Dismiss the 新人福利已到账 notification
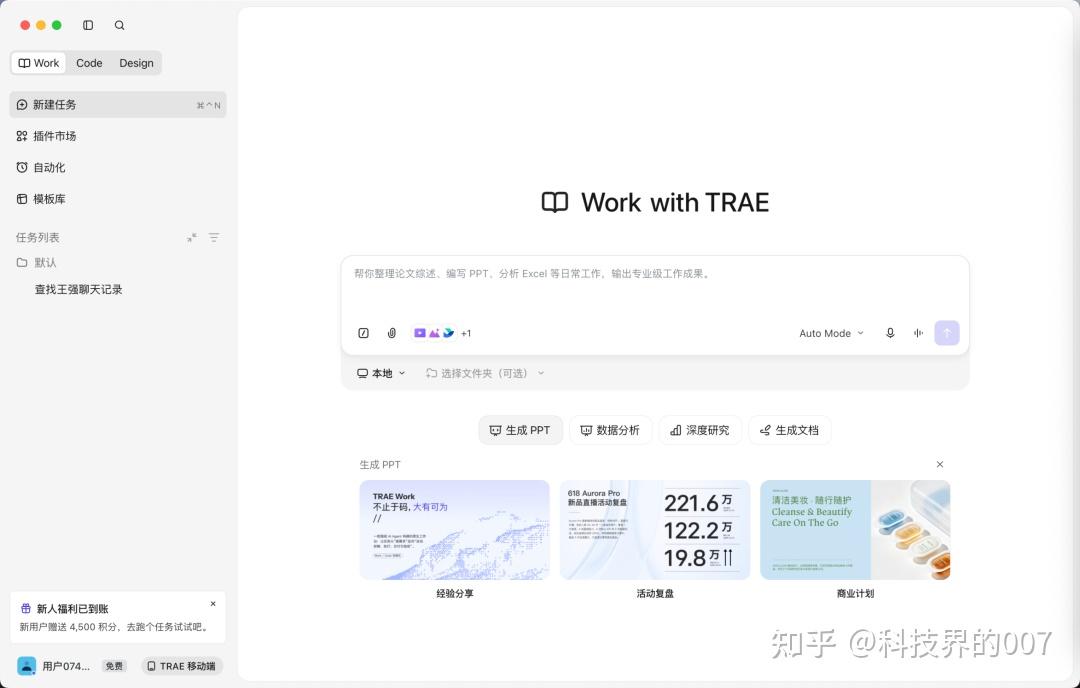The height and width of the screenshot is (688, 1080). click(x=213, y=604)
